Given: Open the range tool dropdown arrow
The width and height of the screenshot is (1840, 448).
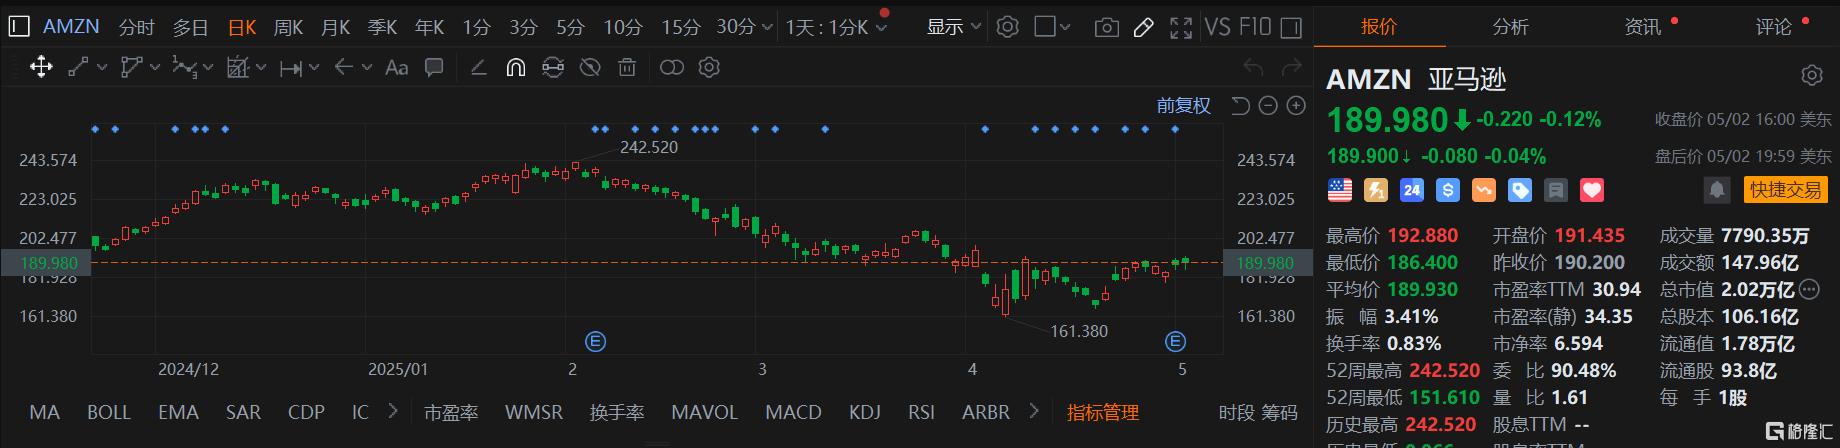Looking at the screenshot, I should (314, 68).
